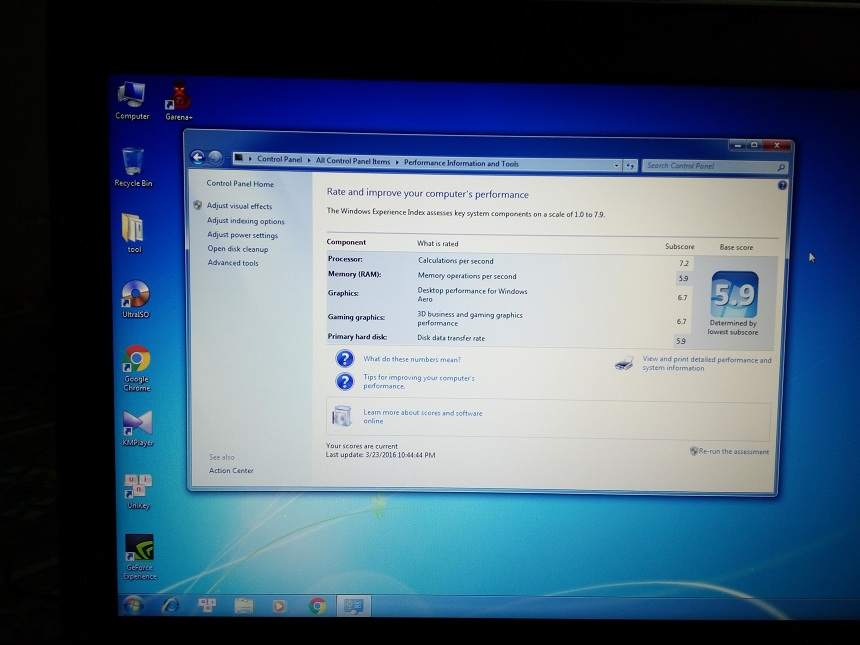
Task: Open 'Action Center' under See also
Action: pos(231,471)
